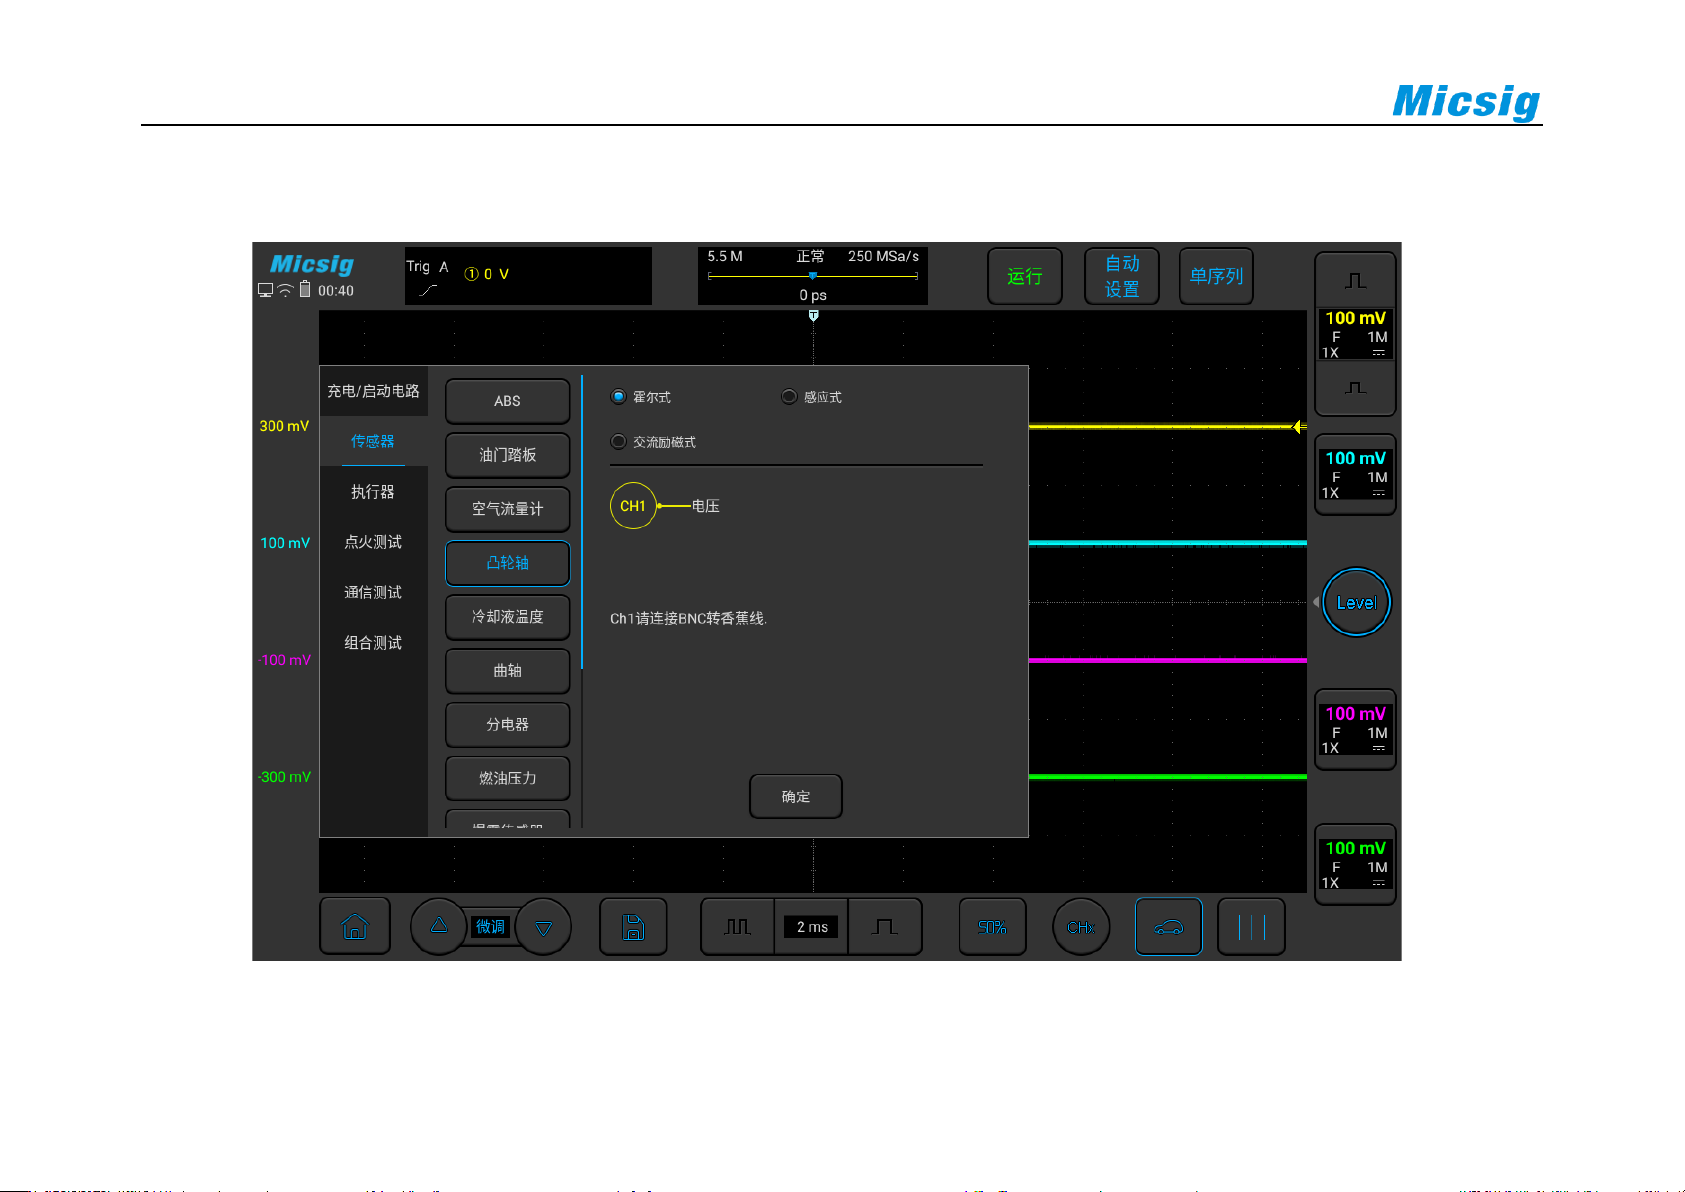Tap the 单序列 single sequence button
The width and height of the screenshot is (1685, 1192).
1216,276
